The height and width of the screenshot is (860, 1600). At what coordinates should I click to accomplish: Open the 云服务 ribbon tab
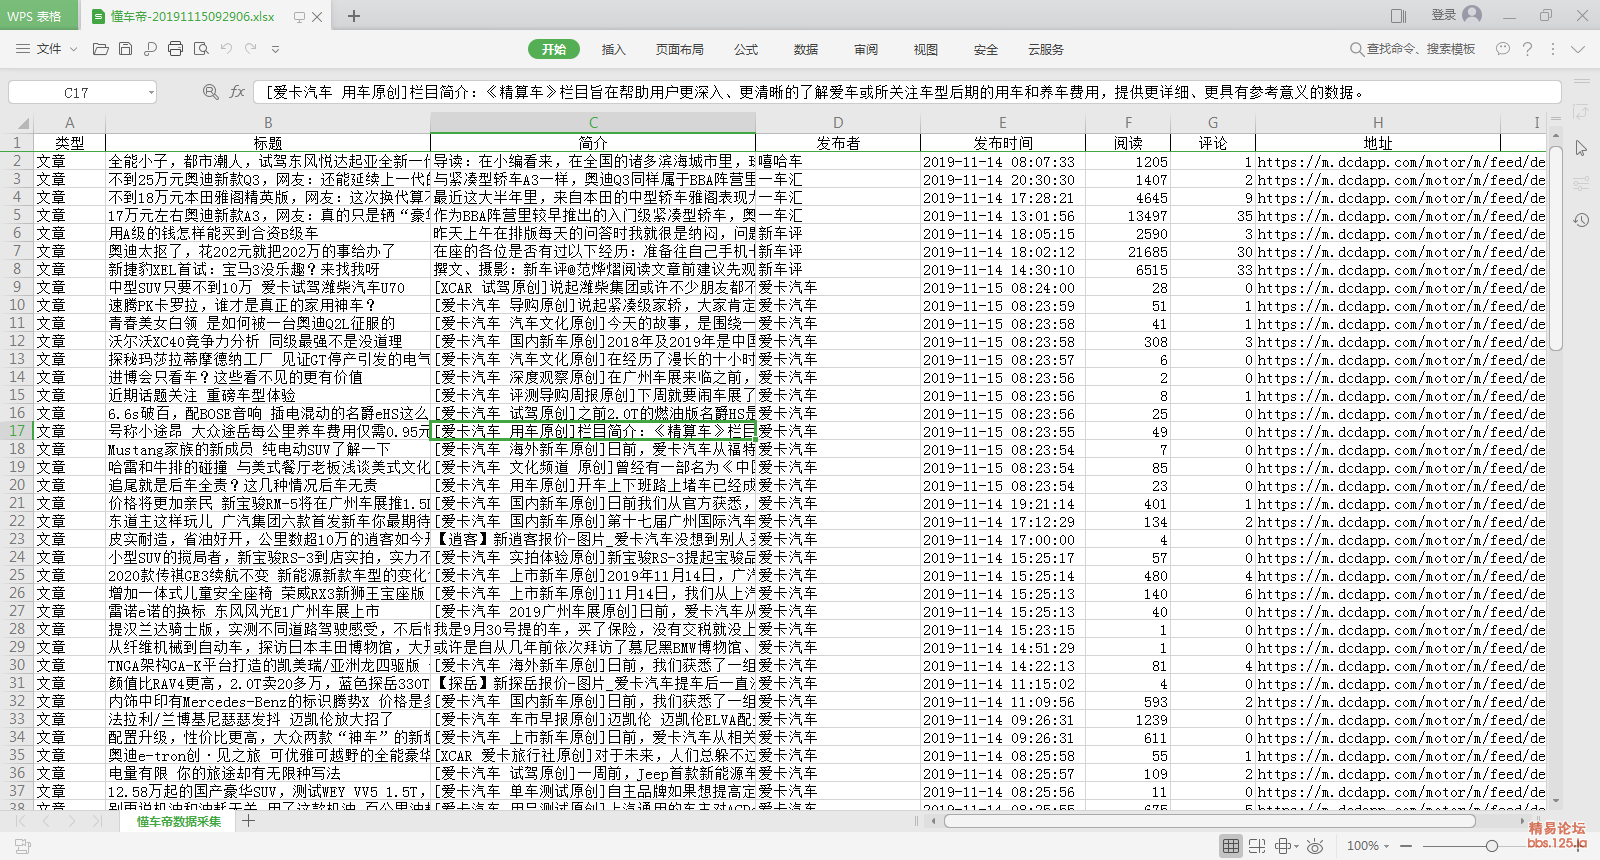[x=1046, y=49]
